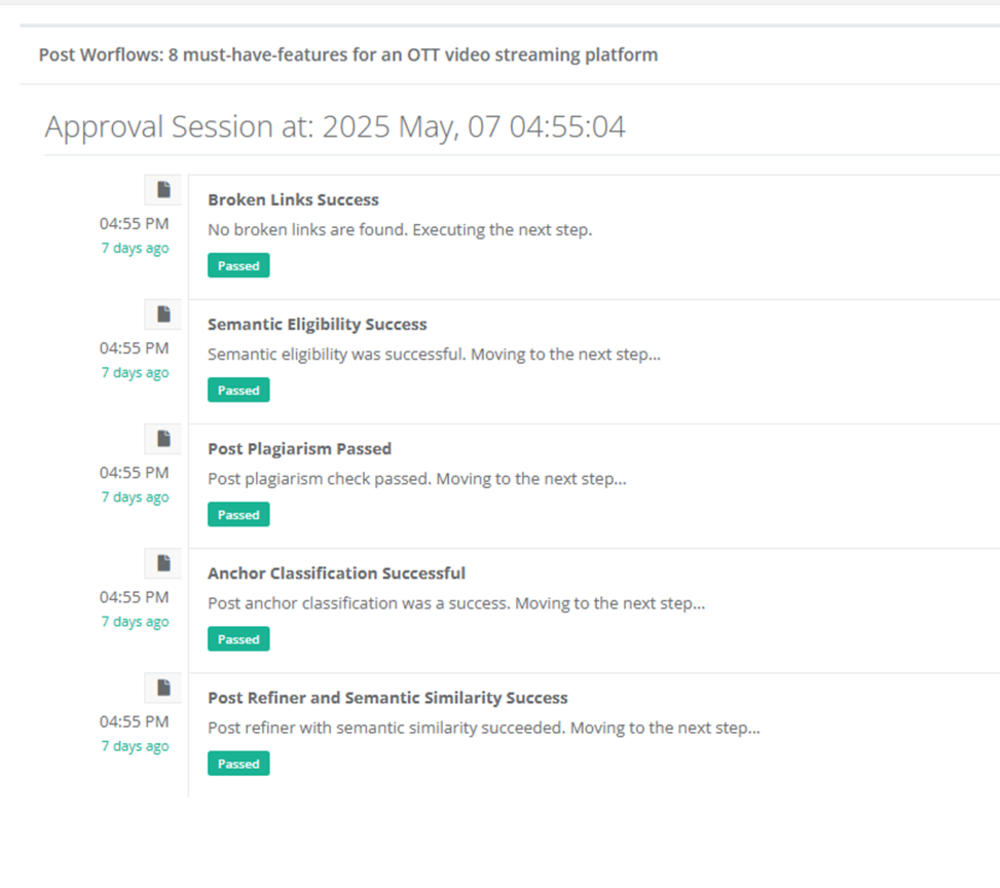The width and height of the screenshot is (1000, 888).
Task: Click the Passed badge under Post Plagiarism Passed
Action: point(238,514)
